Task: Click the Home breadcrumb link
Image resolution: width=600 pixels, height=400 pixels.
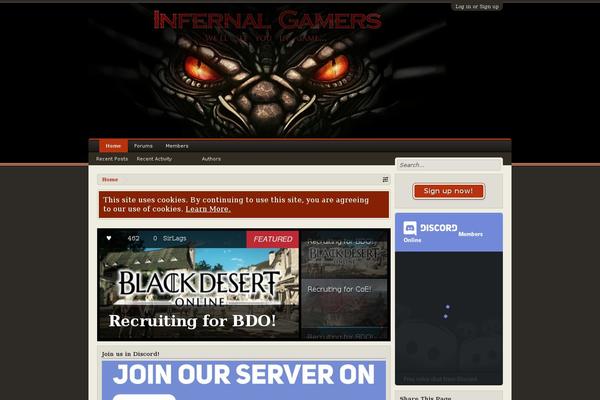Action: pos(110,180)
